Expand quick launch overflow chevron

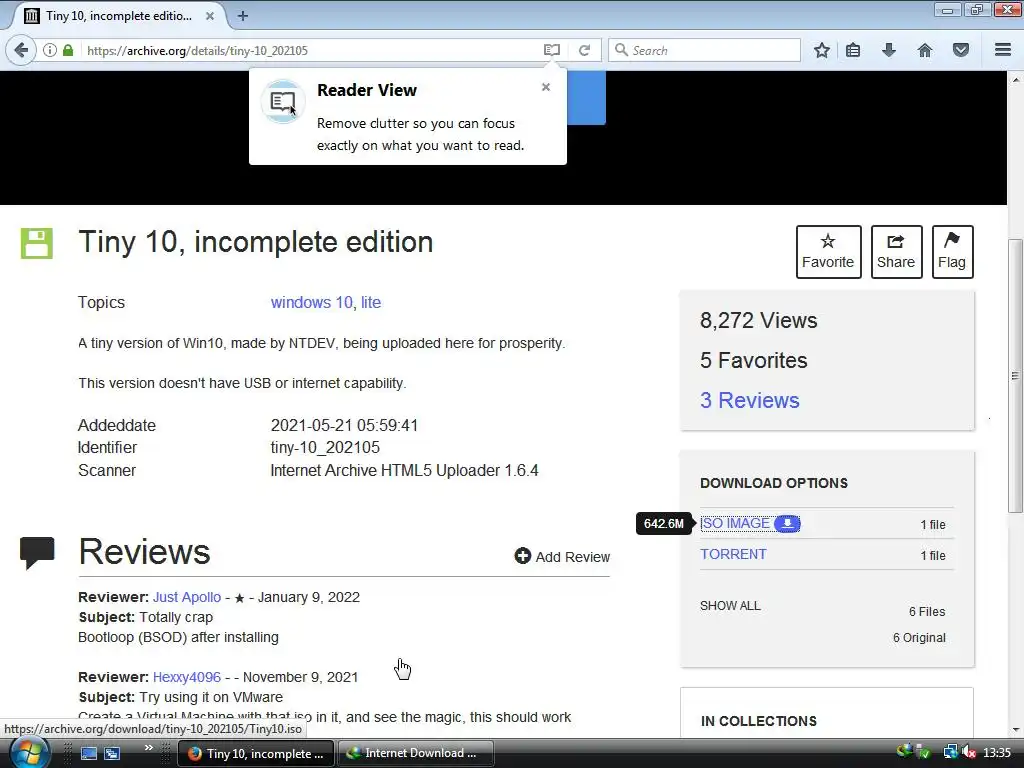[149, 747]
